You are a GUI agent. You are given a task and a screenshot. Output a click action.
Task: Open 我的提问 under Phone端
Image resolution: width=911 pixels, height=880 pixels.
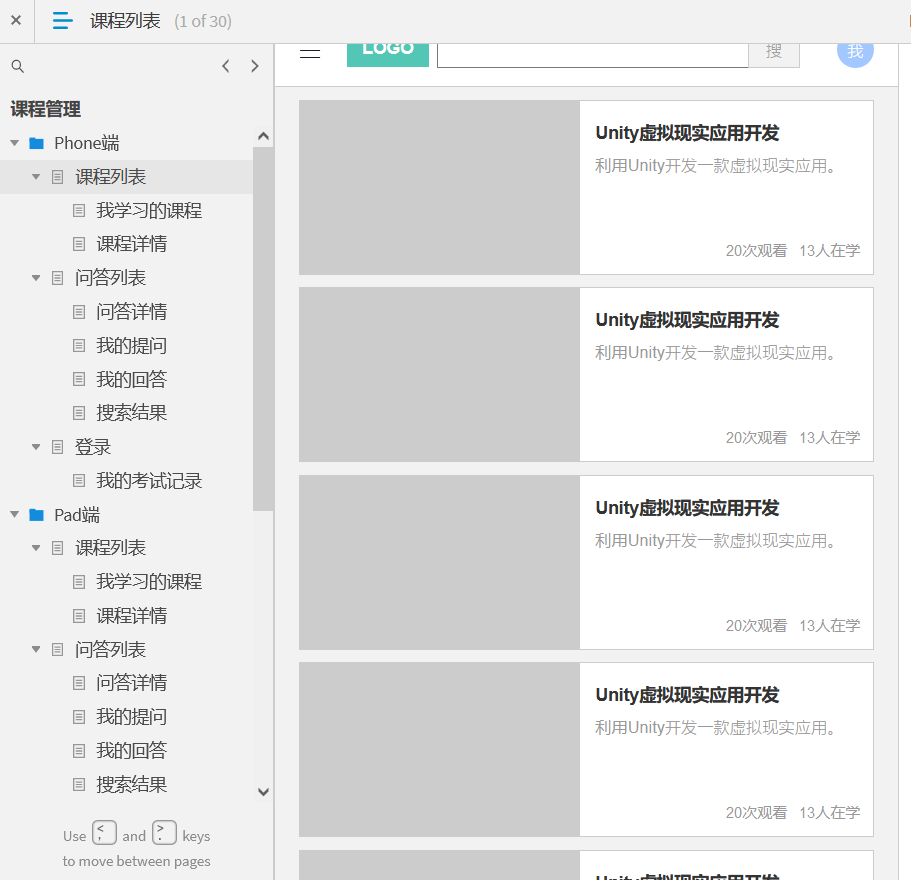pos(131,346)
